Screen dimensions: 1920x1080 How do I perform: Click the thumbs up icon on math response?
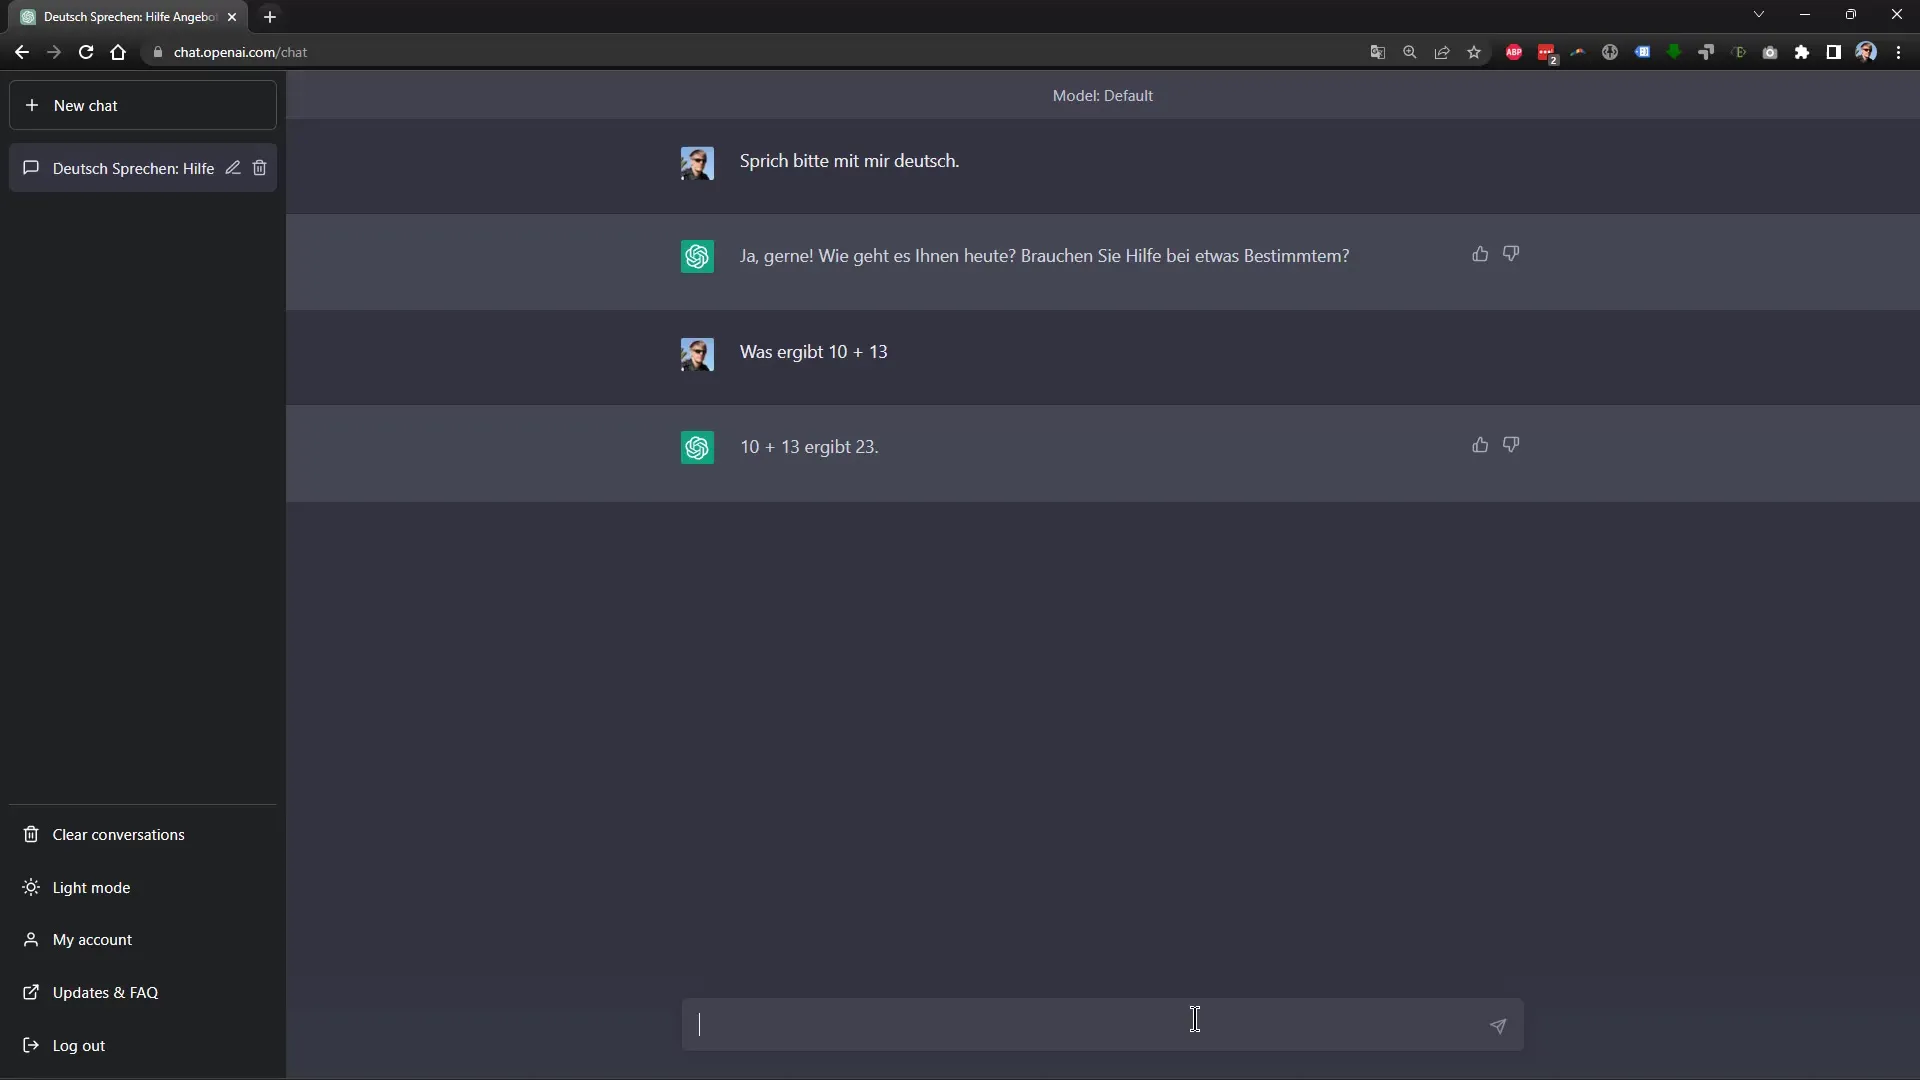click(1480, 444)
